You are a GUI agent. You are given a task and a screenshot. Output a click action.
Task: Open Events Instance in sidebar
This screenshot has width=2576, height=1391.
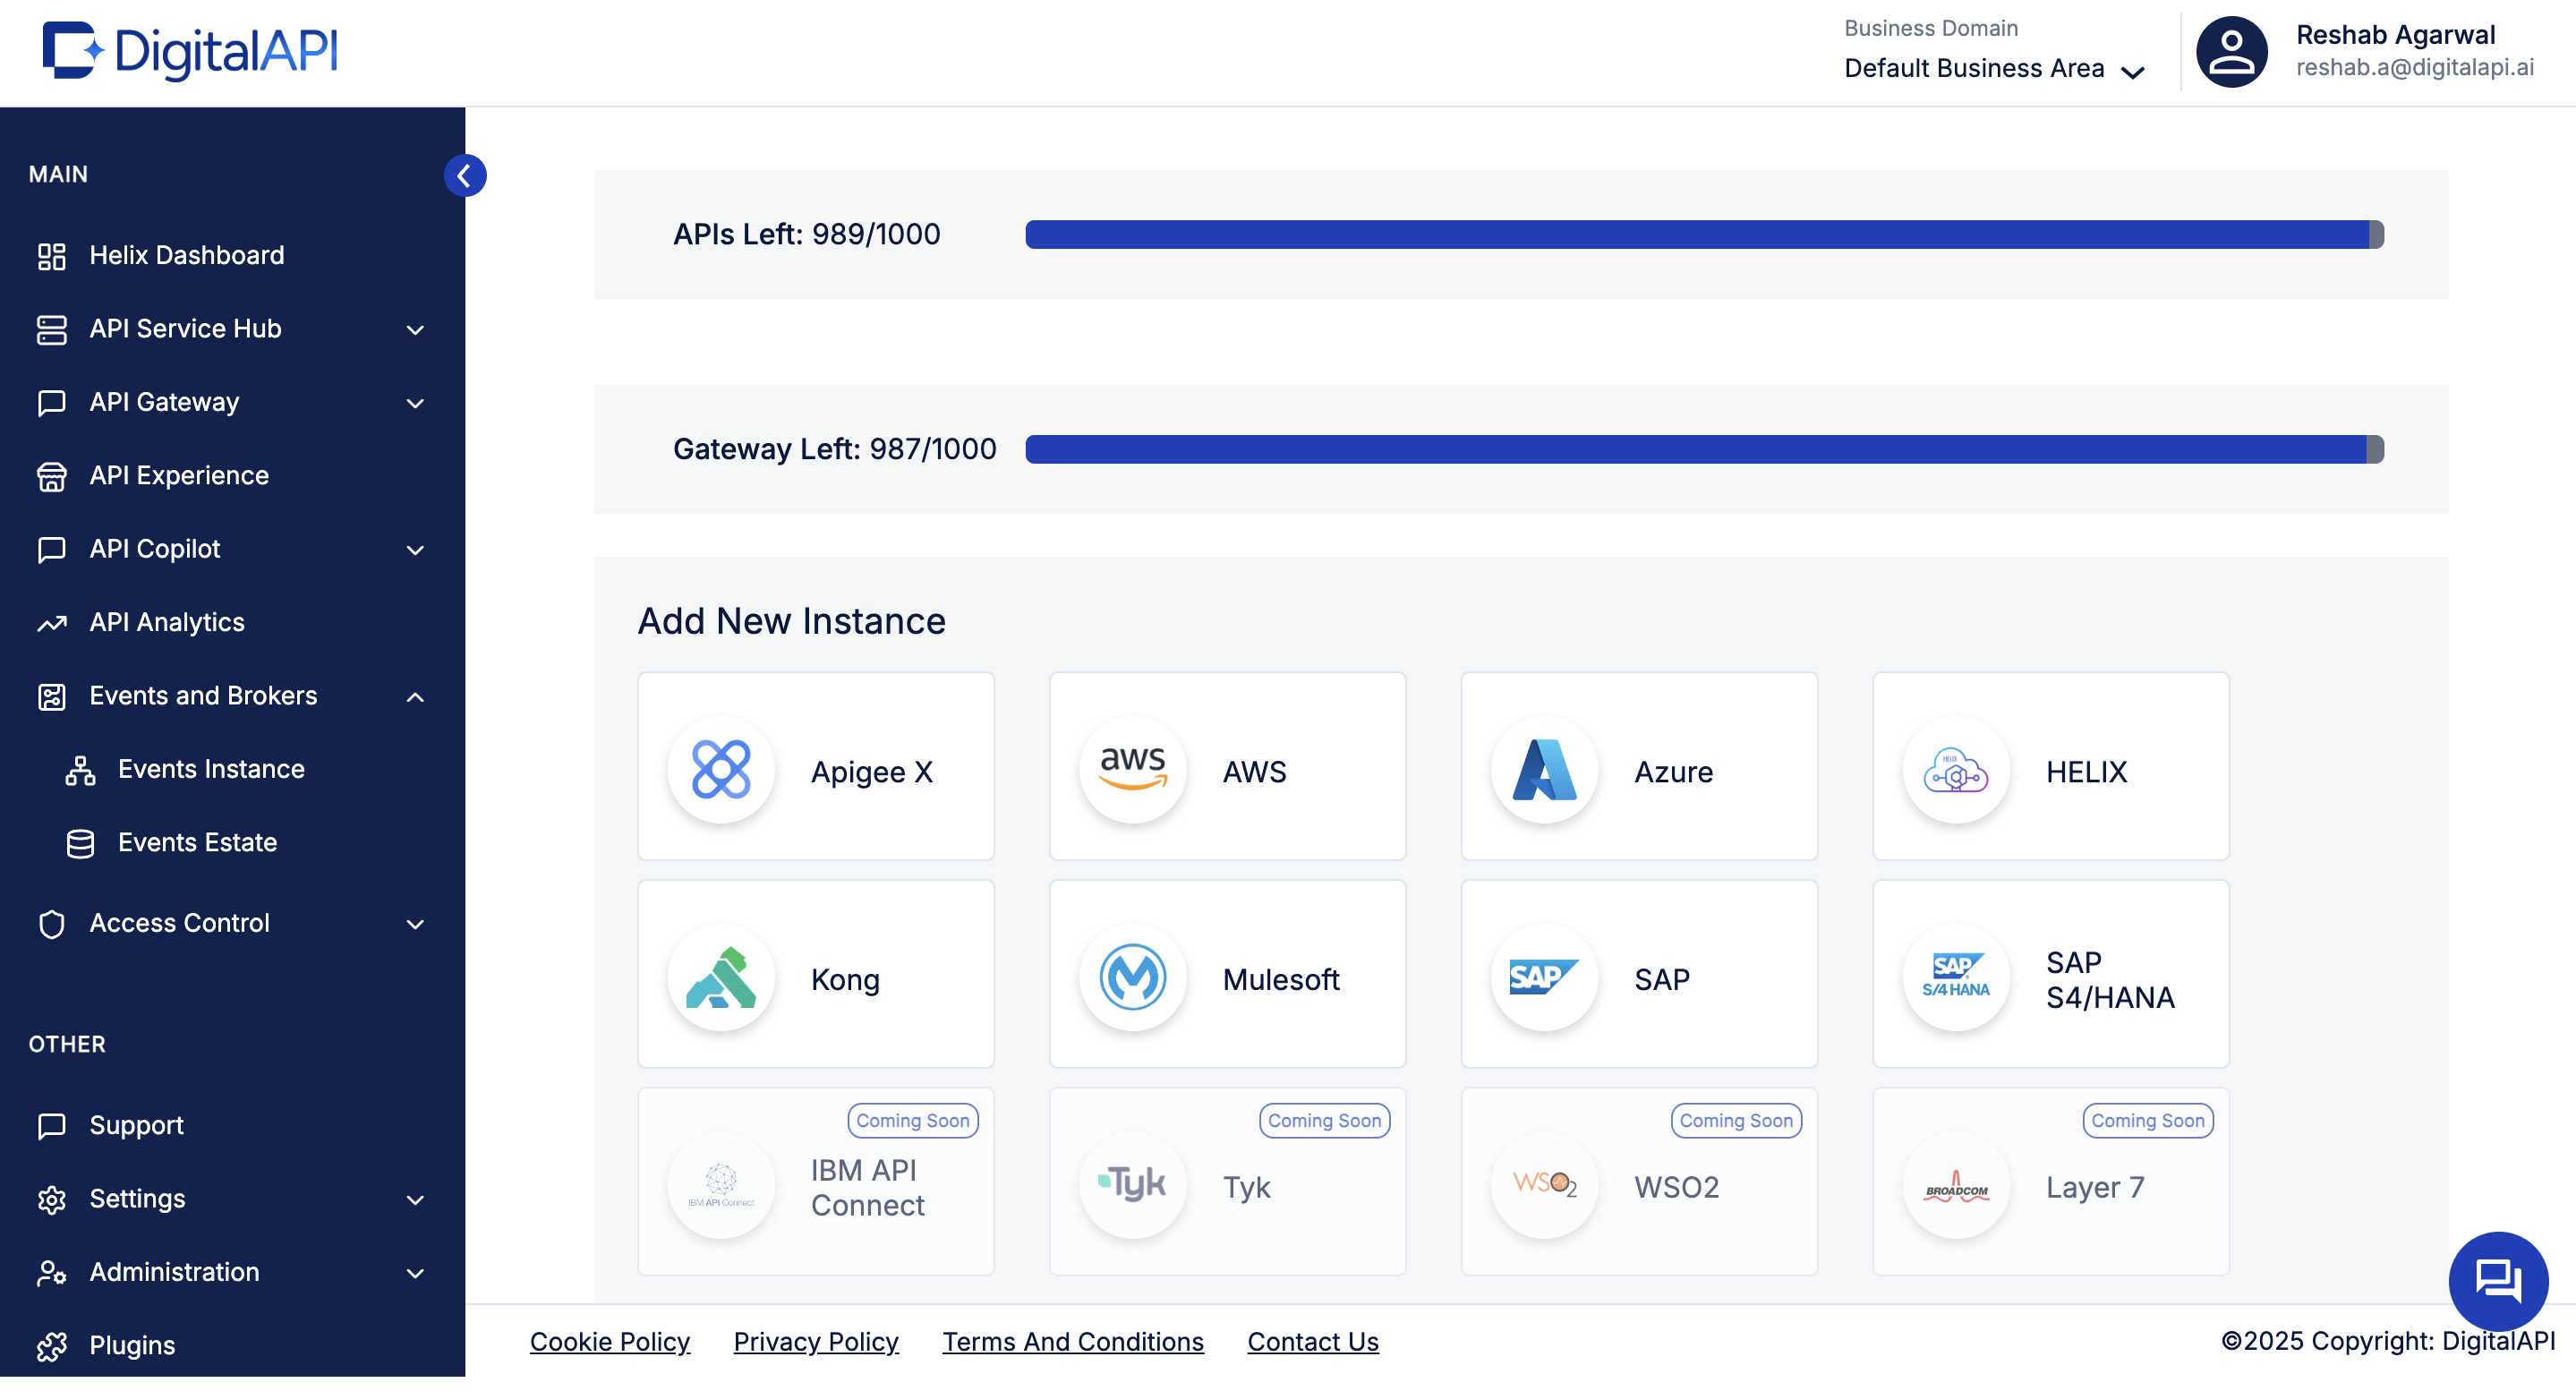coord(211,769)
